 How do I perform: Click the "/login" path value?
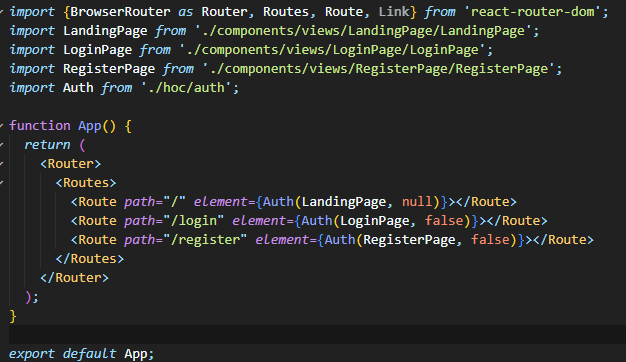194,221
